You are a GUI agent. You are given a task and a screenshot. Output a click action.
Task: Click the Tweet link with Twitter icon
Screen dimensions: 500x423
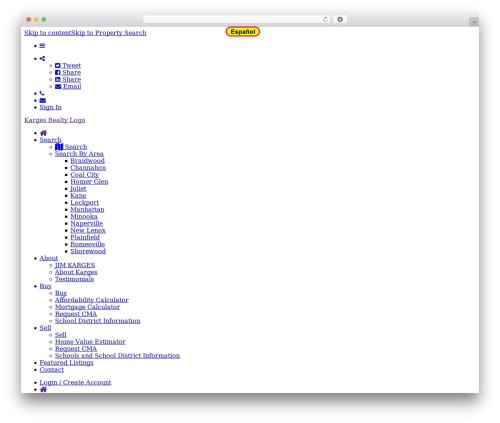68,66
